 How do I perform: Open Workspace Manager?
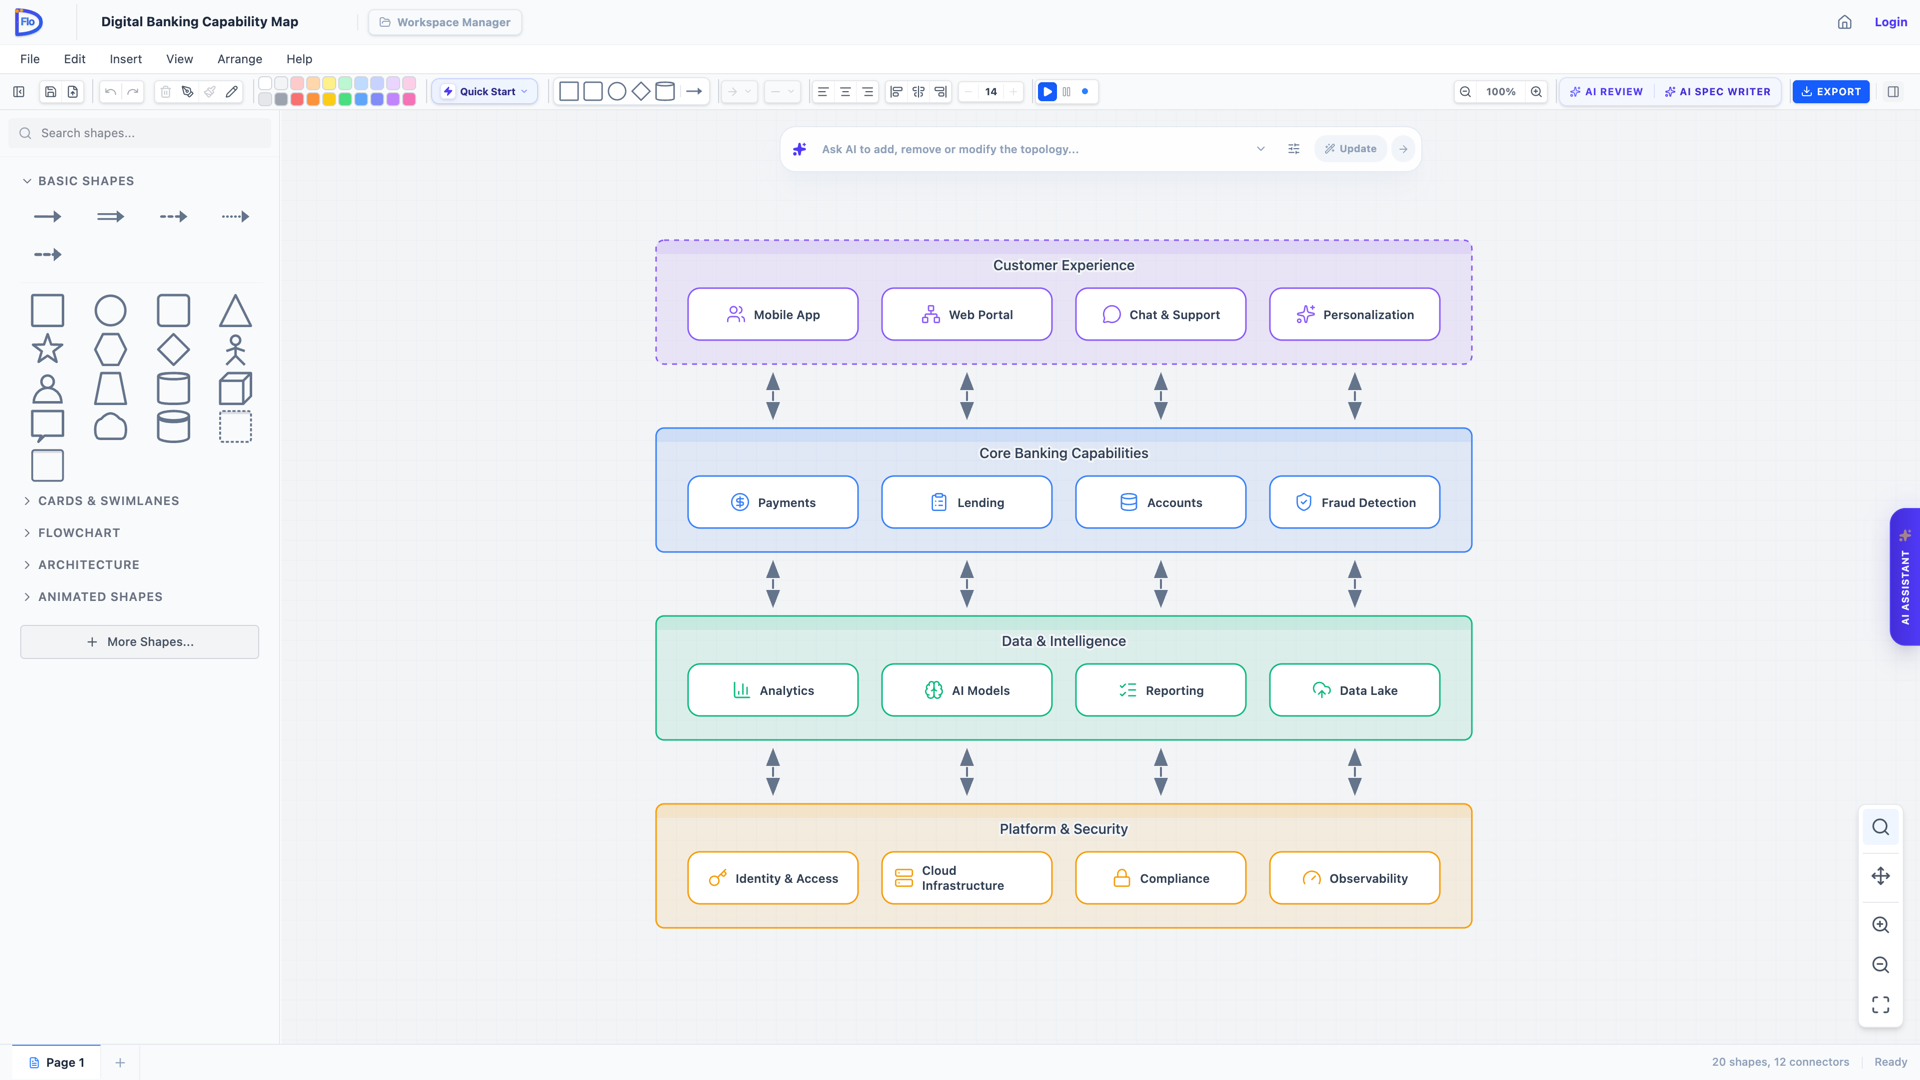click(x=445, y=22)
